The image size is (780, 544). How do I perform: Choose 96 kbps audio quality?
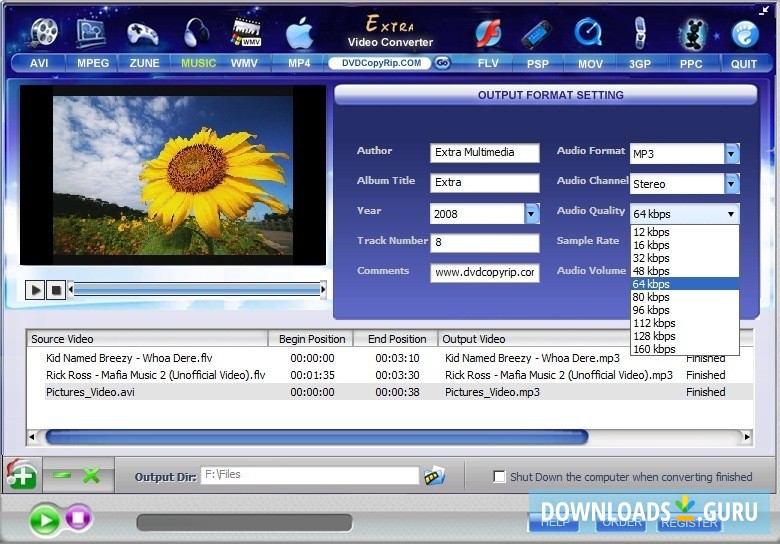pyautogui.click(x=684, y=310)
